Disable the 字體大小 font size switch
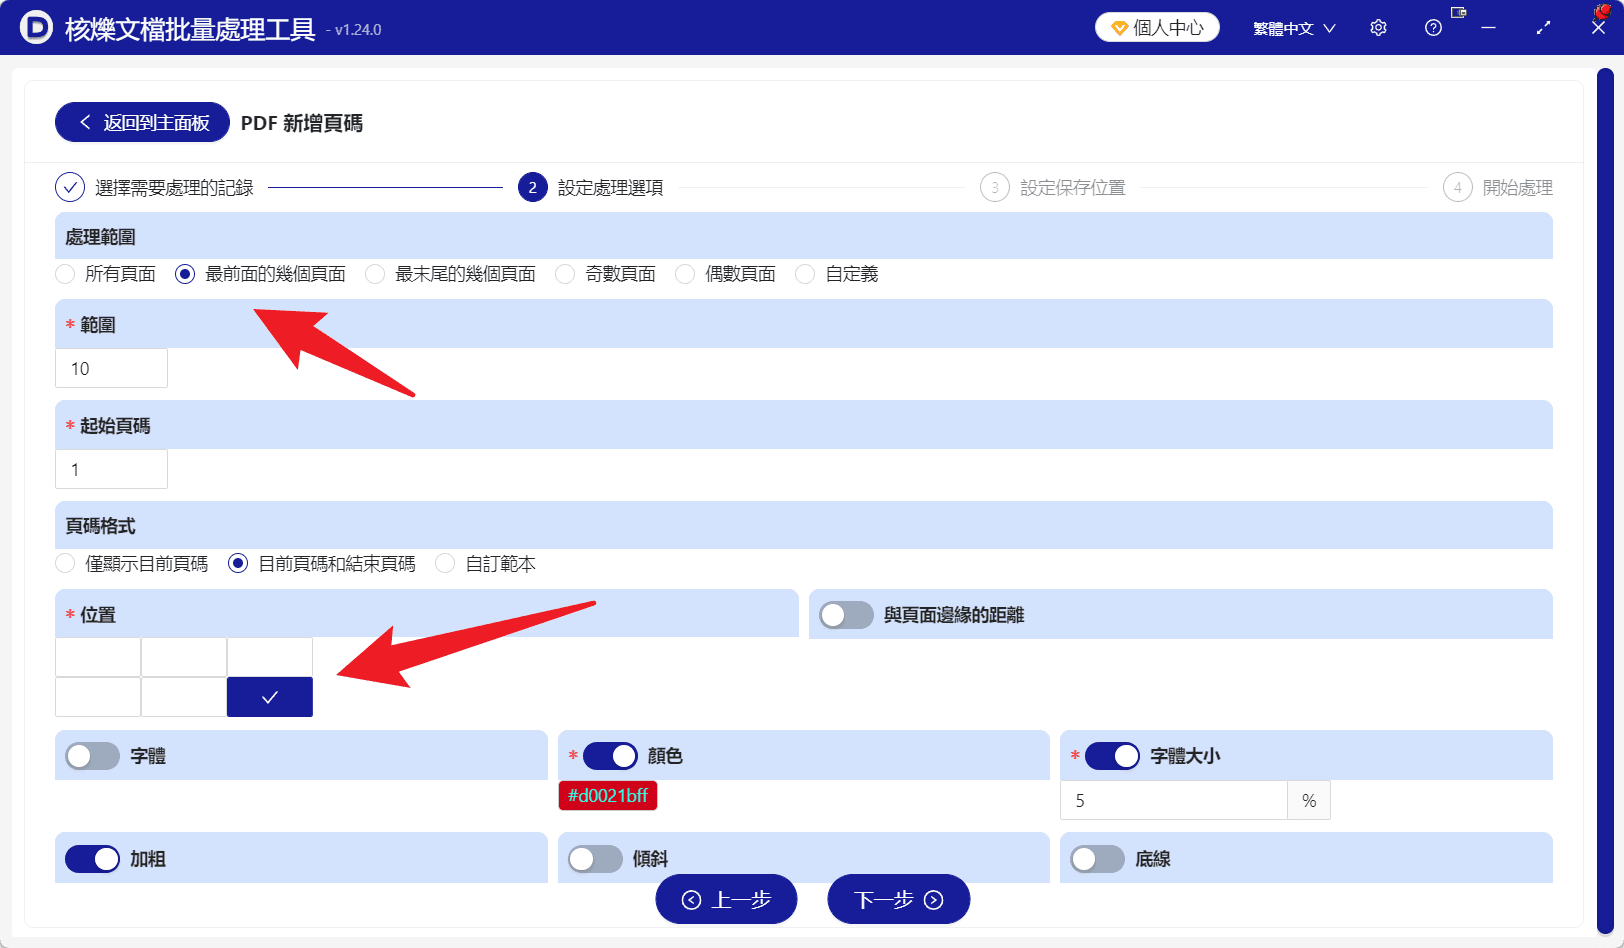 [x=1112, y=756]
